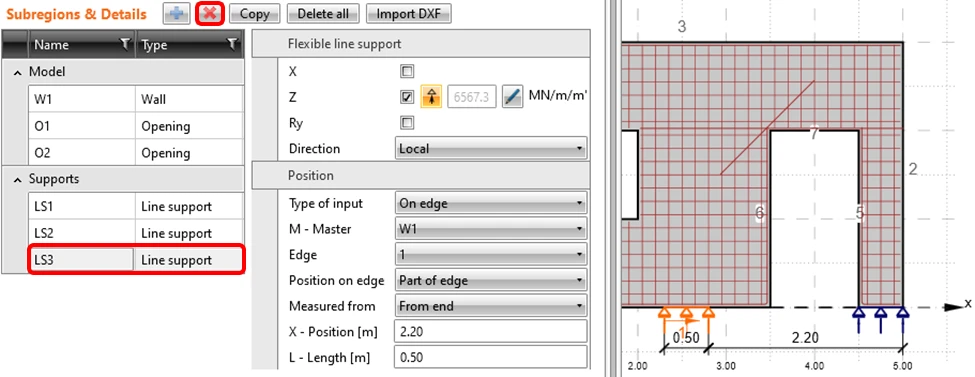Click edge number 5 label in drawing

[x=860, y=213]
